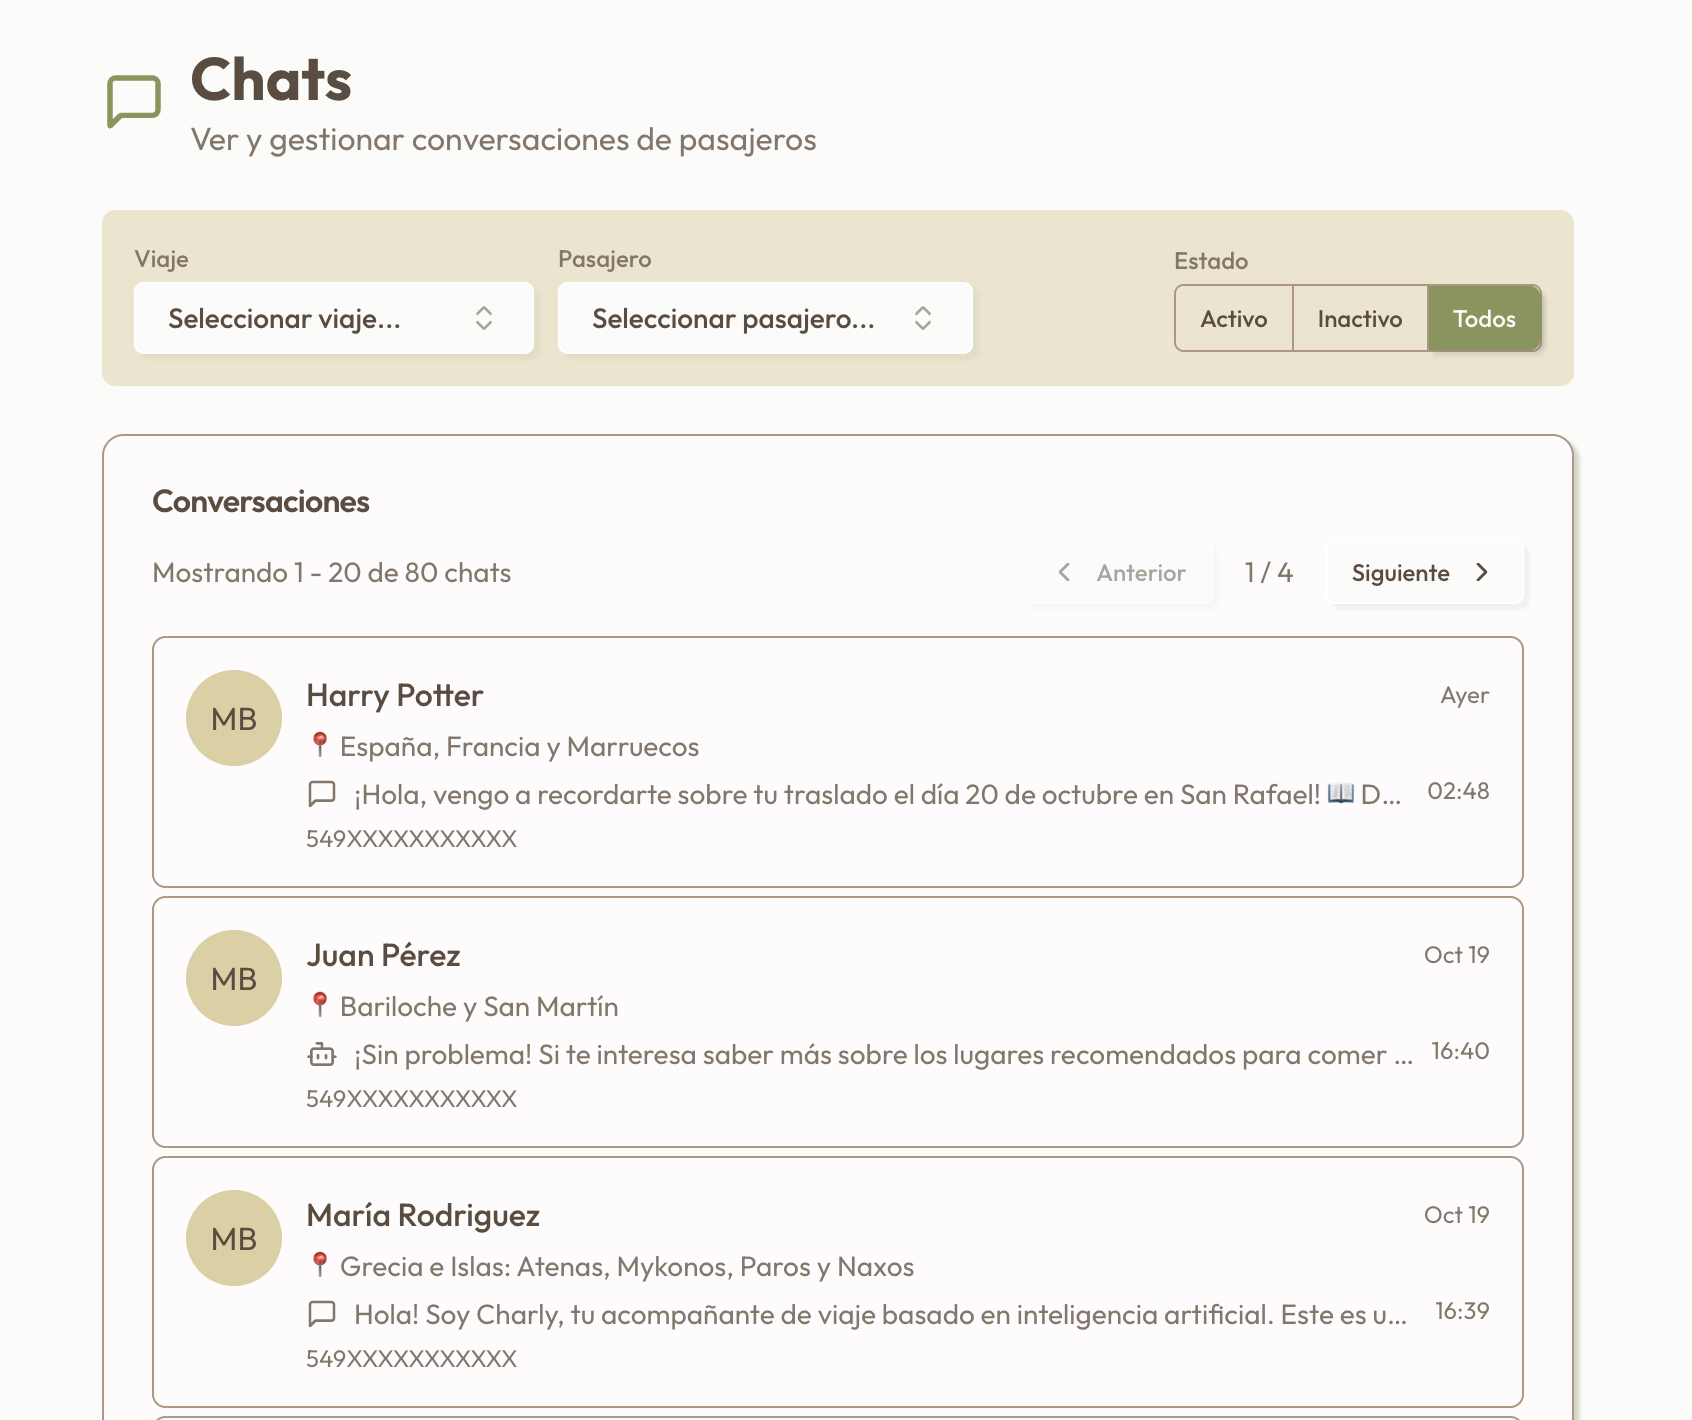Screen dimensions: 1692x1420
Task: Click the message bubble icon in Harry Potter's chat
Action: click(320, 793)
